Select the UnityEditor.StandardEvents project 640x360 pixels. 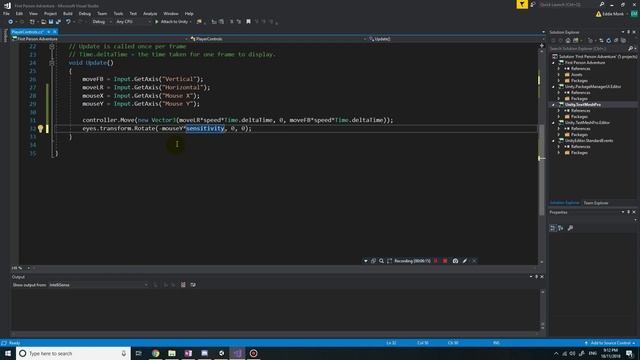(x=589, y=141)
